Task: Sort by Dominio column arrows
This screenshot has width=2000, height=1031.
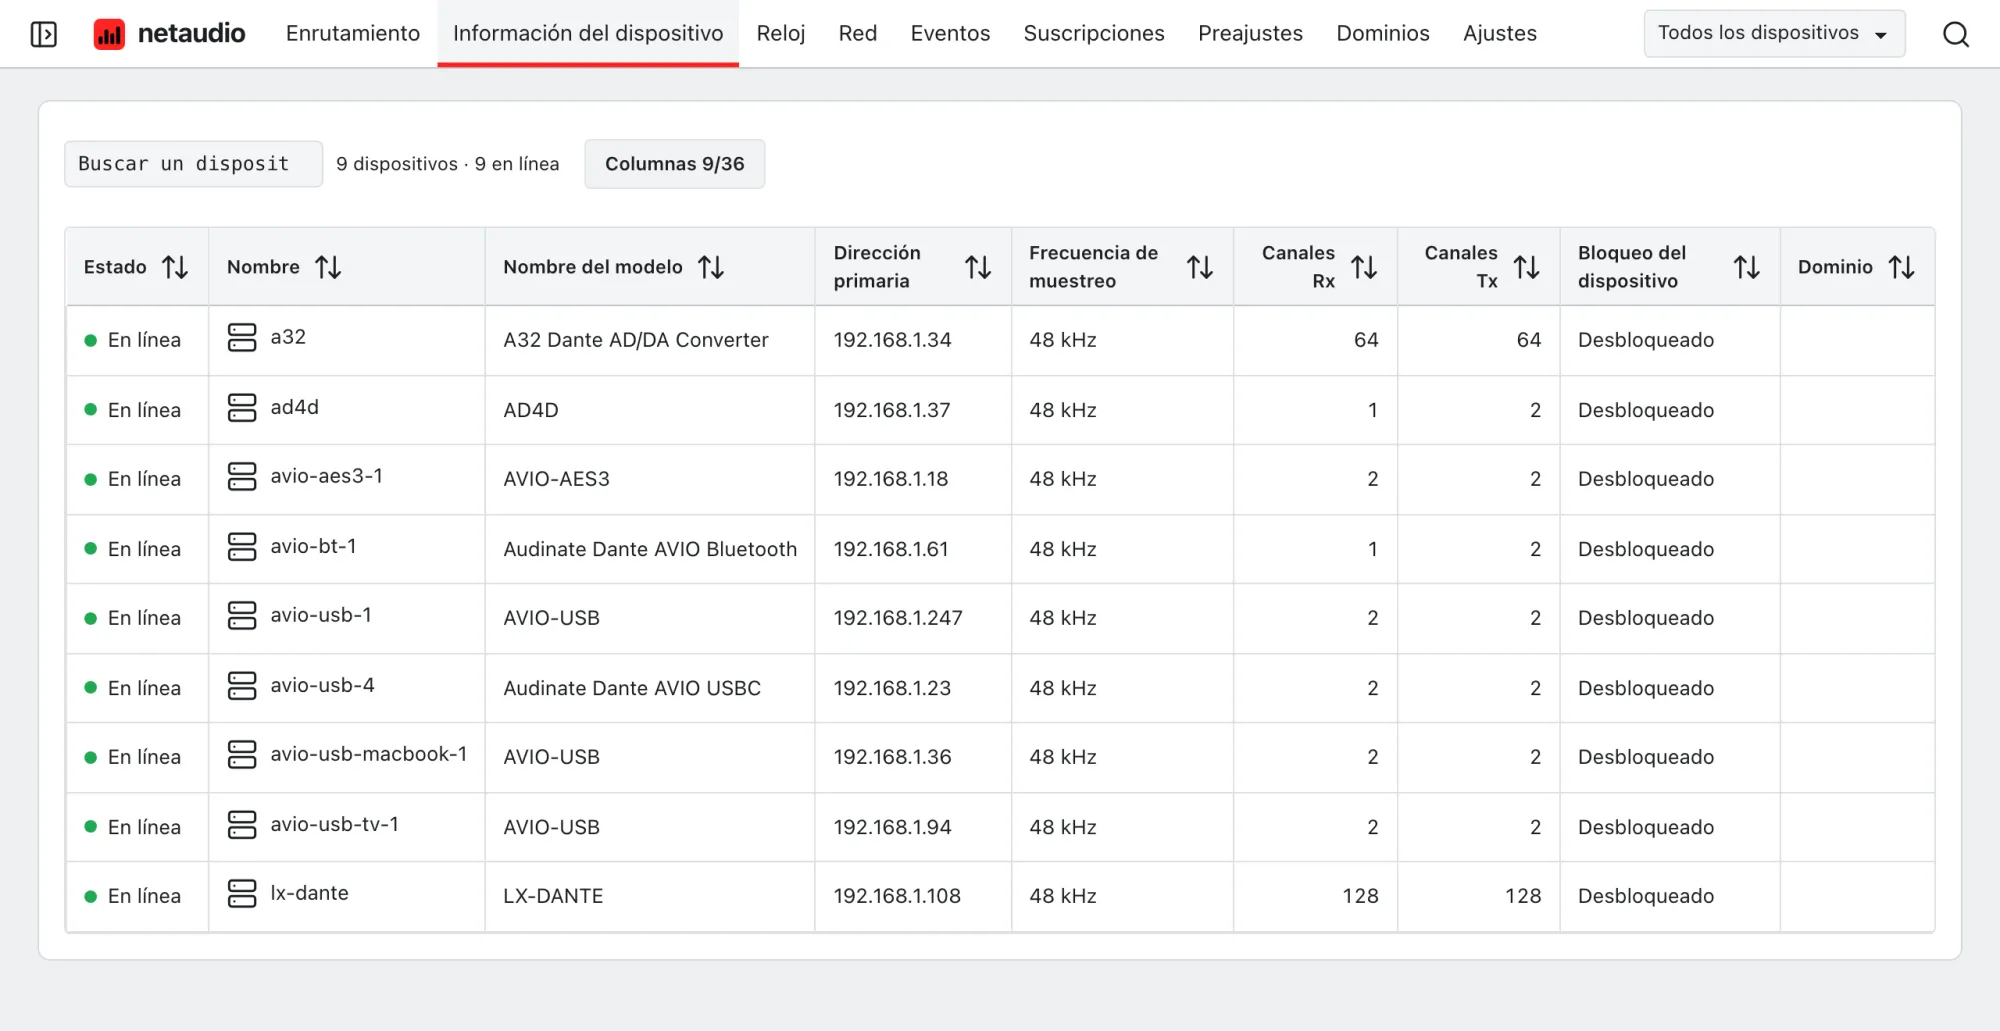Action: click(1902, 267)
